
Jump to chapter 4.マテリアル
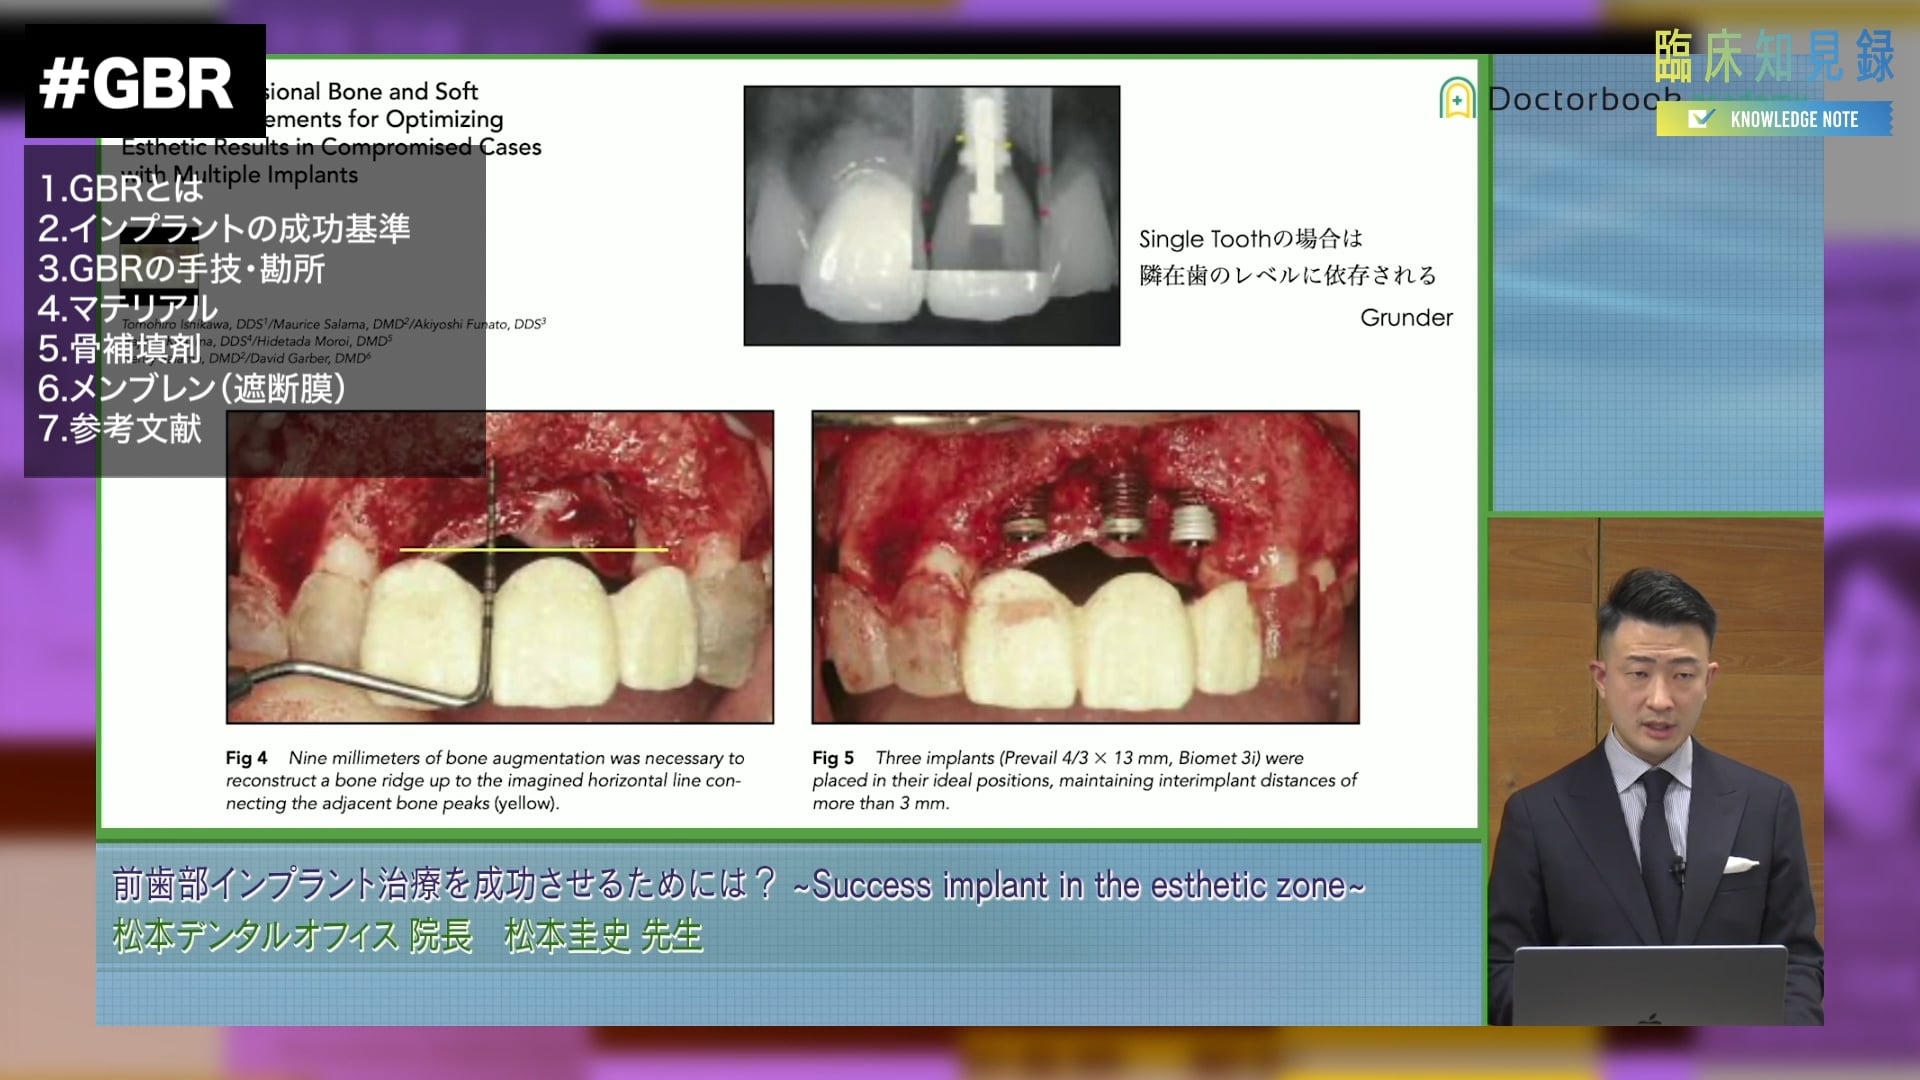(128, 308)
